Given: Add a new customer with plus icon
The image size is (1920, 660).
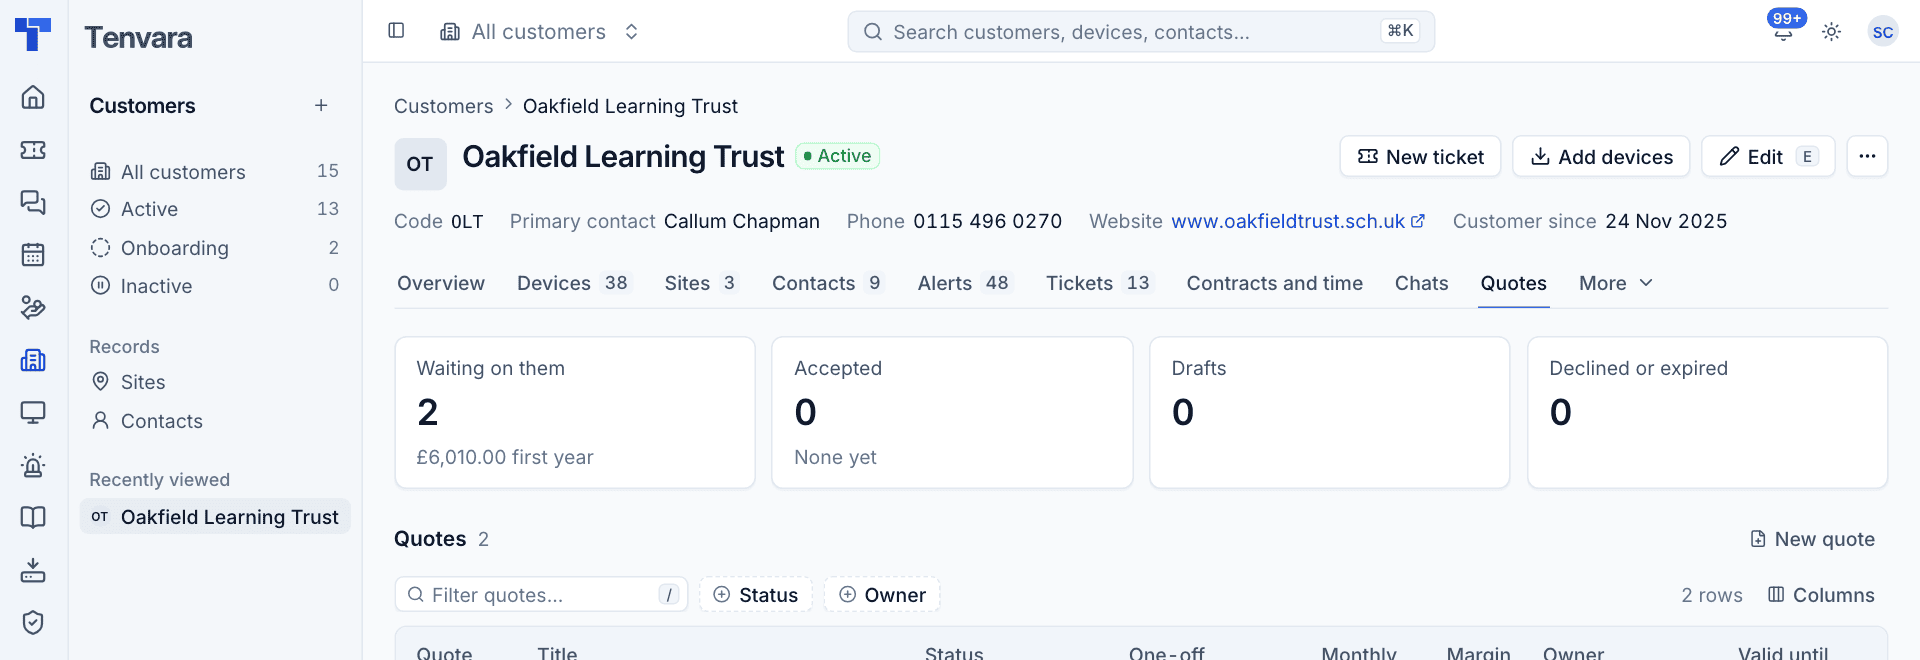Looking at the screenshot, I should pos(321,106).
